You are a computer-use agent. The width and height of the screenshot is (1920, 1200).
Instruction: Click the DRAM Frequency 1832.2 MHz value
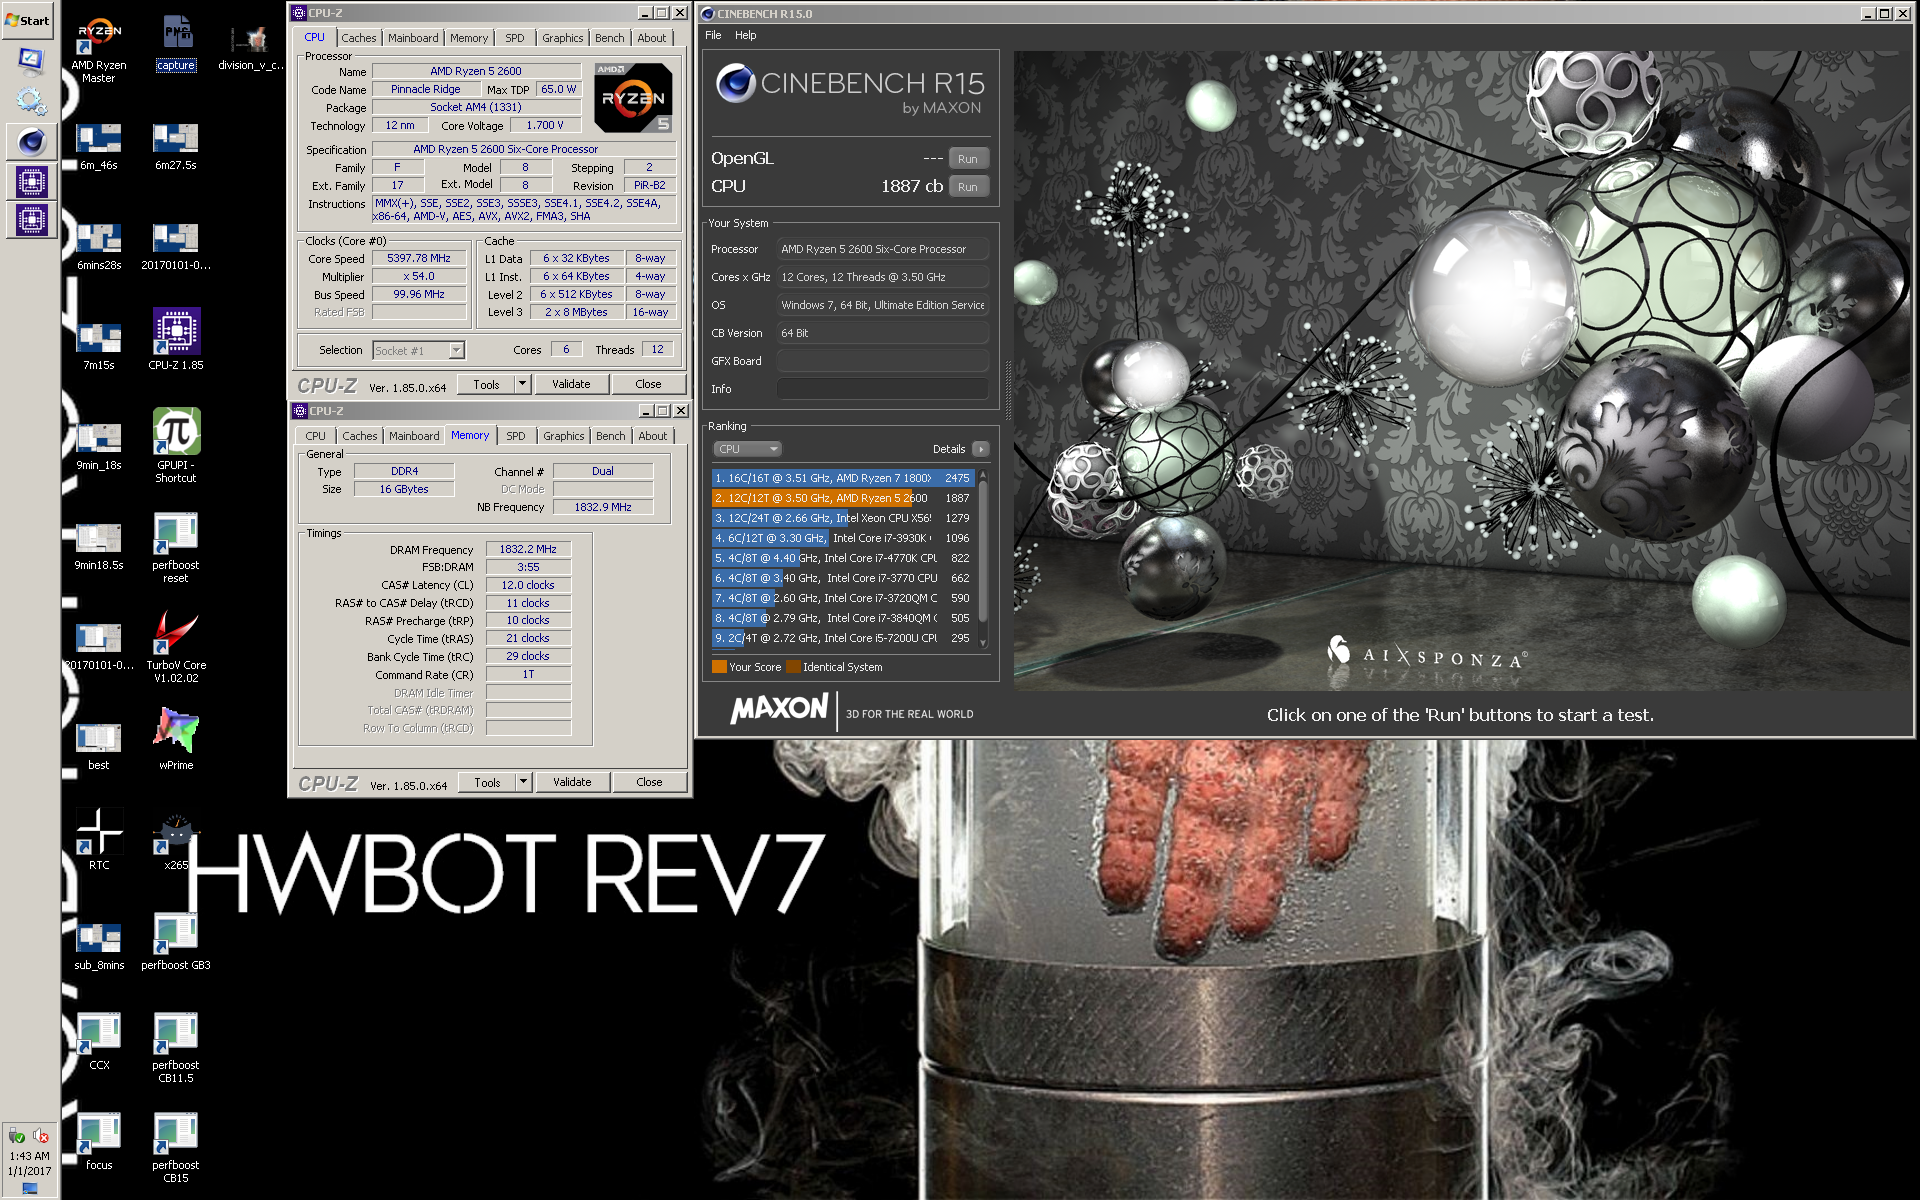click(x=528, y=549)
